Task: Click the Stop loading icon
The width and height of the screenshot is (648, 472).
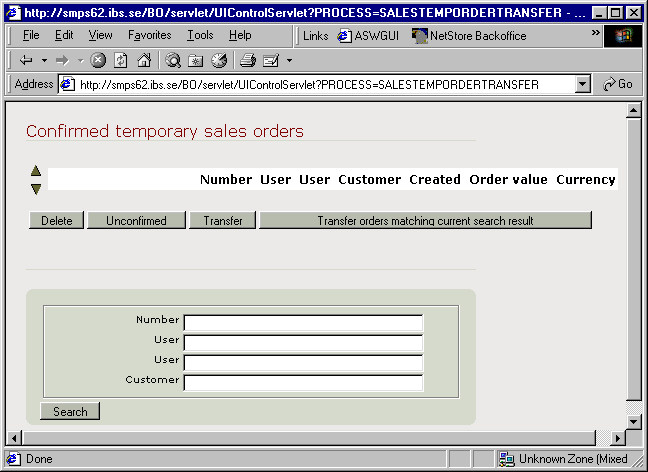Action: click(x=98, y=60)
